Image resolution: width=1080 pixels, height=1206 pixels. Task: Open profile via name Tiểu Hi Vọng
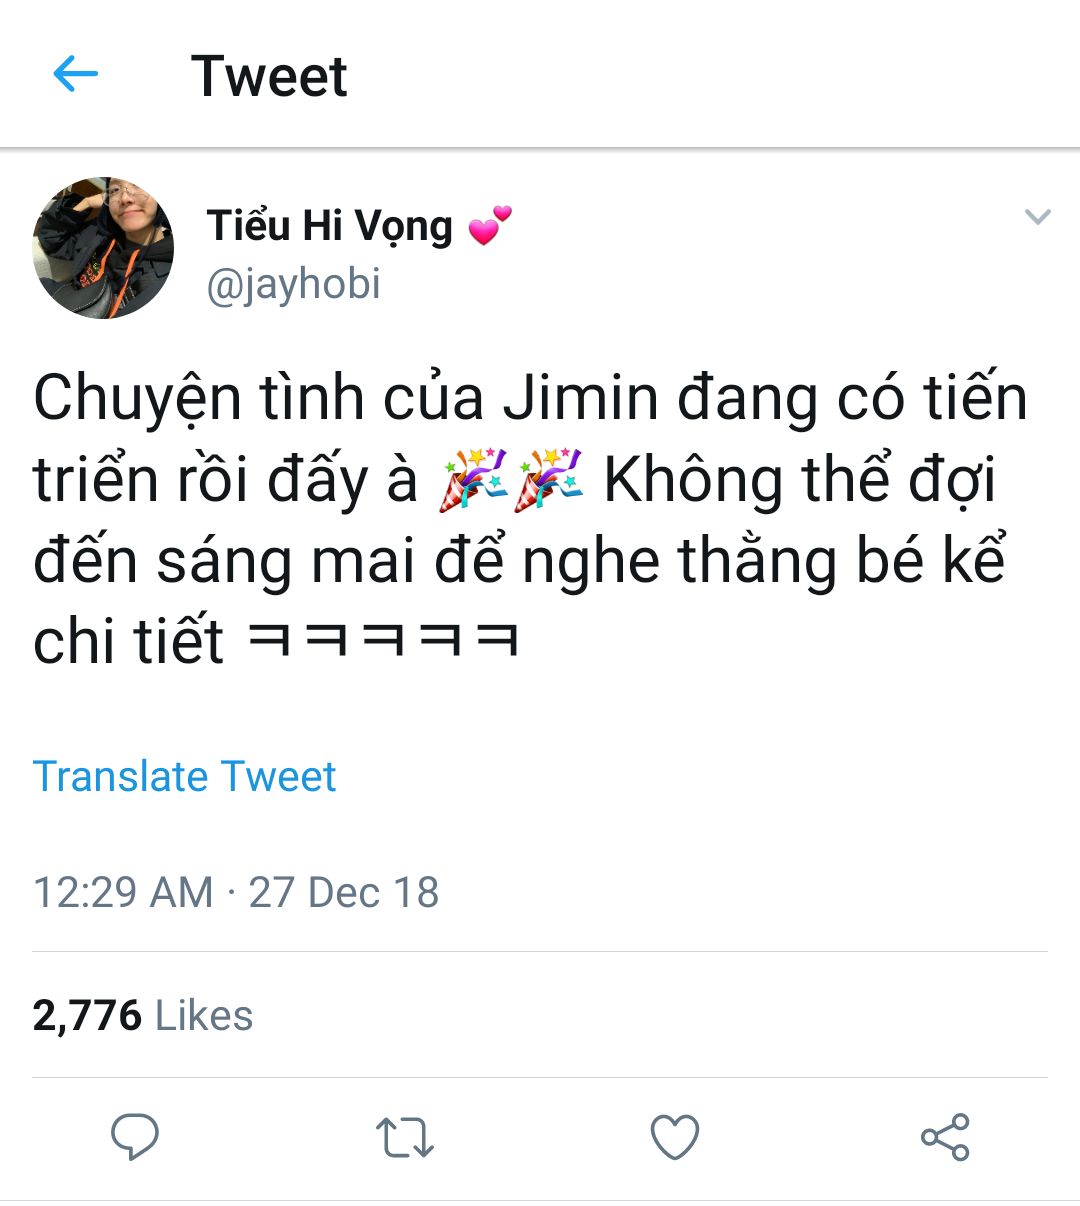click(330, 226)
